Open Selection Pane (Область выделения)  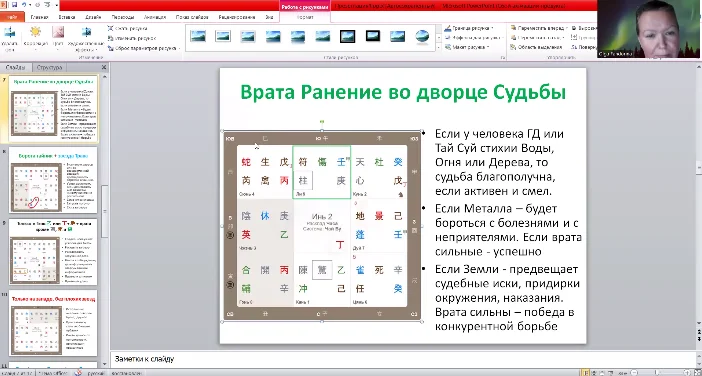click(x=536, y=47)
